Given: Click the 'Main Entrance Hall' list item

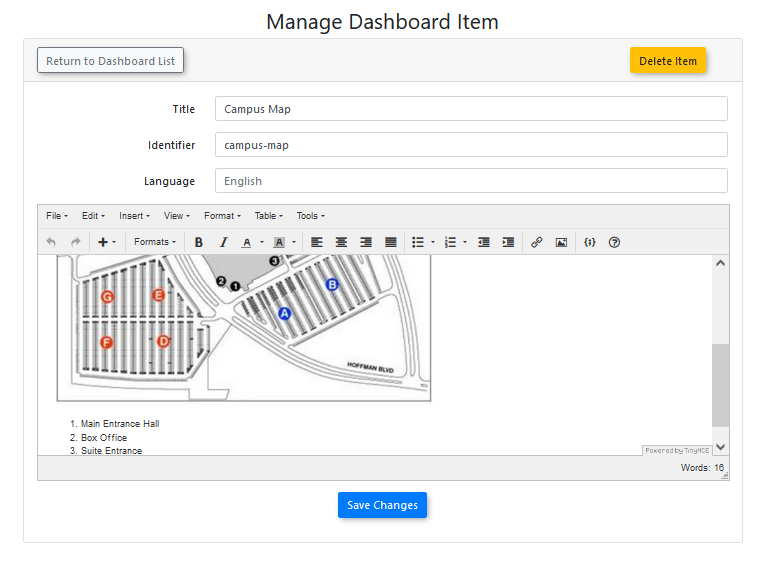Looking at the screenshot, I should pyautogui.click(x=120, y=424).
